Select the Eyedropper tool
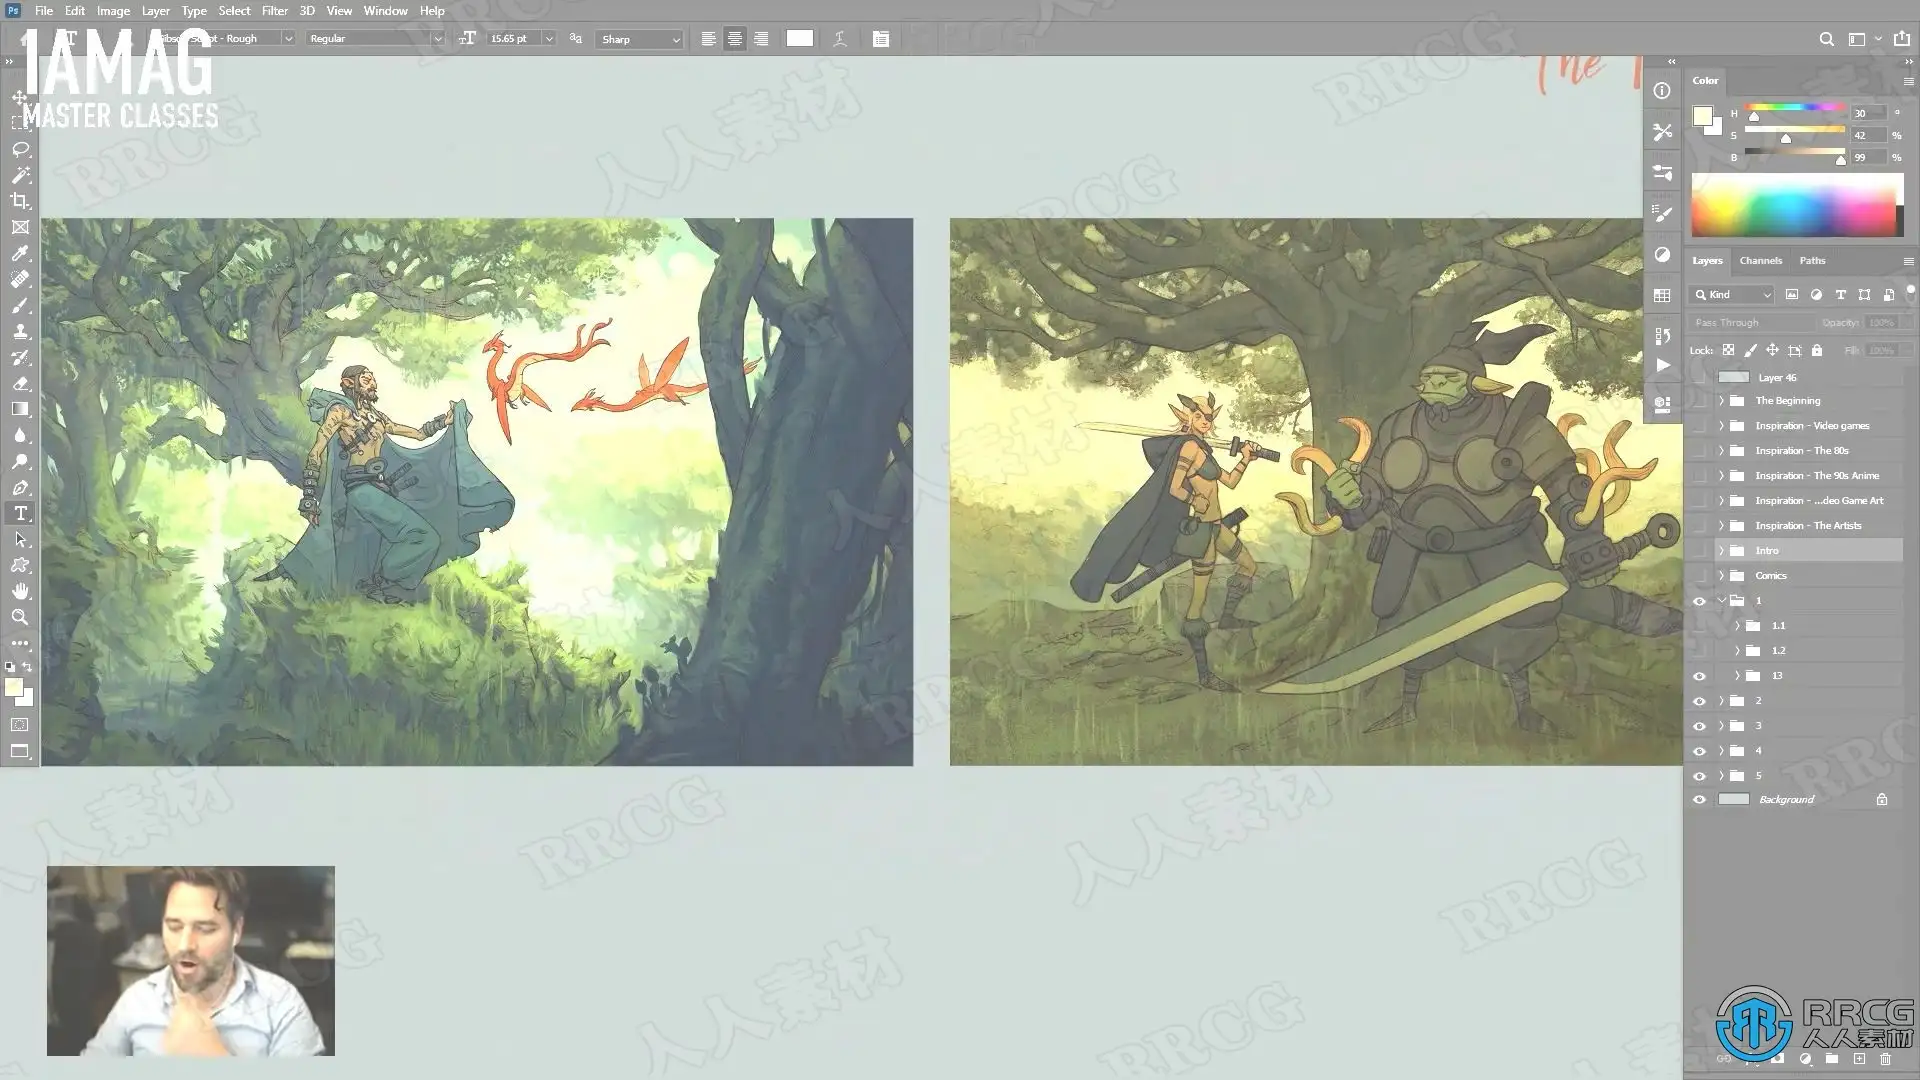Image resolution: width=1920 pixels, height=1080 pixels. tap(20, 254)
